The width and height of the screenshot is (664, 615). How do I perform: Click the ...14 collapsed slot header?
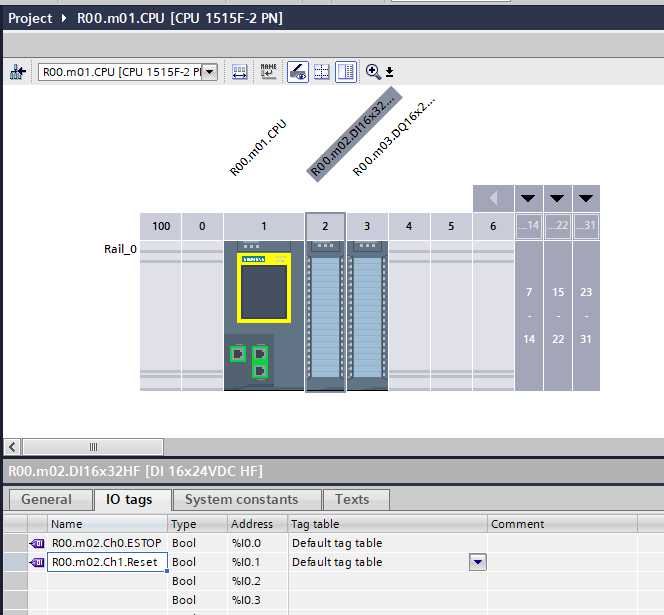529,226
